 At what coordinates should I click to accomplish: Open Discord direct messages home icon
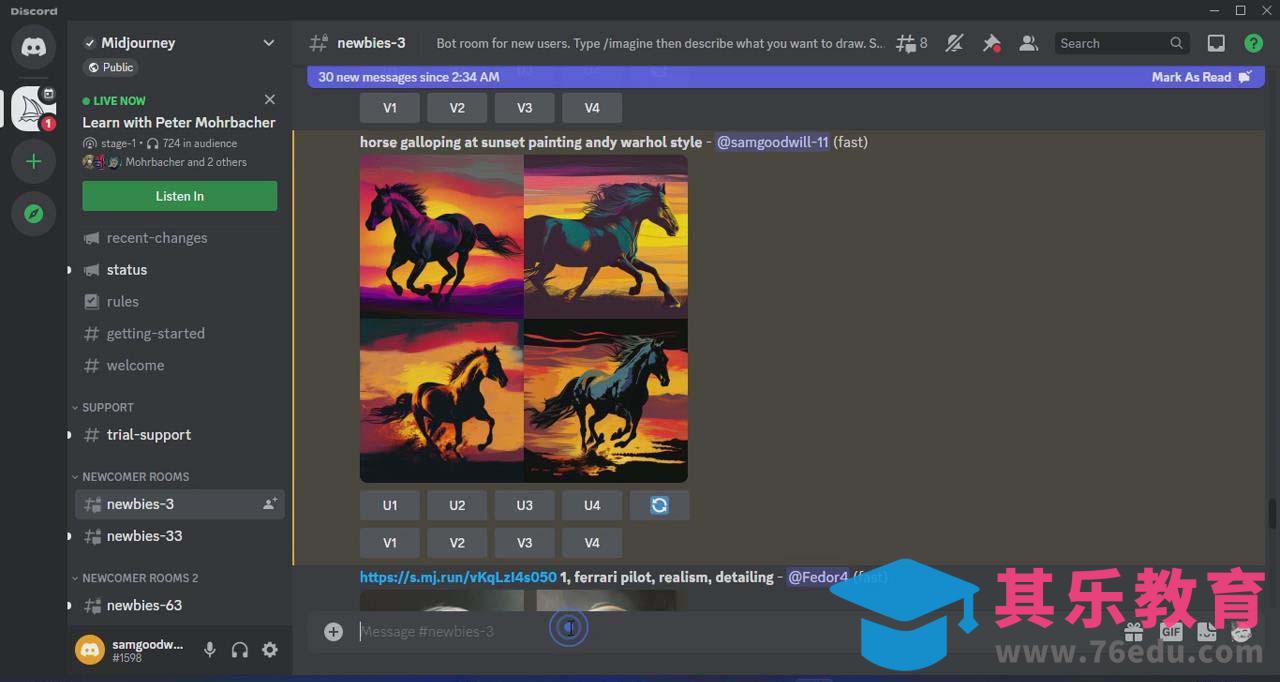tap(33, 47)
